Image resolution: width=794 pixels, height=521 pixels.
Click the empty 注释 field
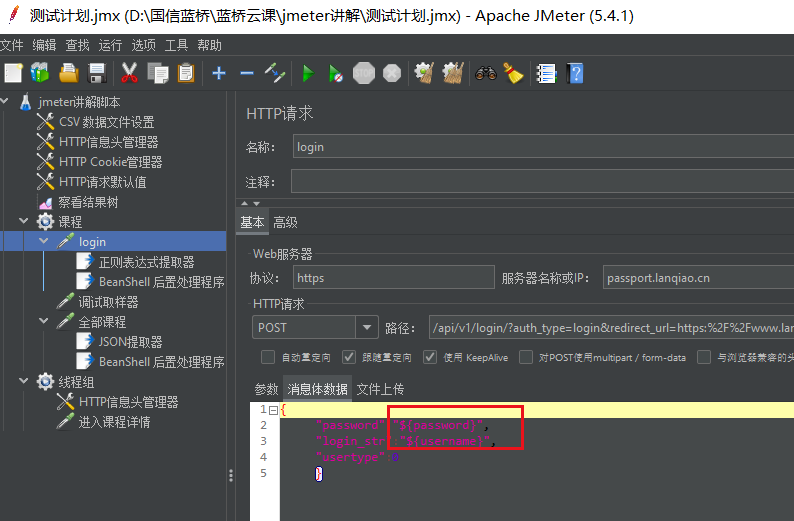[542, 181]
